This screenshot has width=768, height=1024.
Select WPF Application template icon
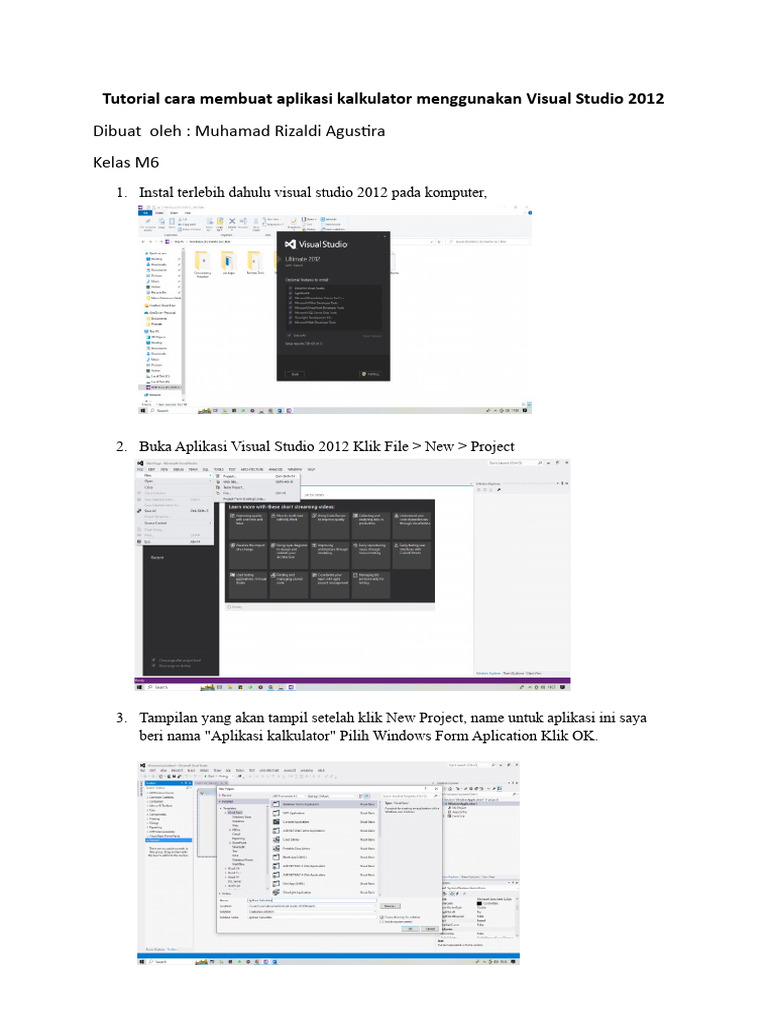[276, 813]
